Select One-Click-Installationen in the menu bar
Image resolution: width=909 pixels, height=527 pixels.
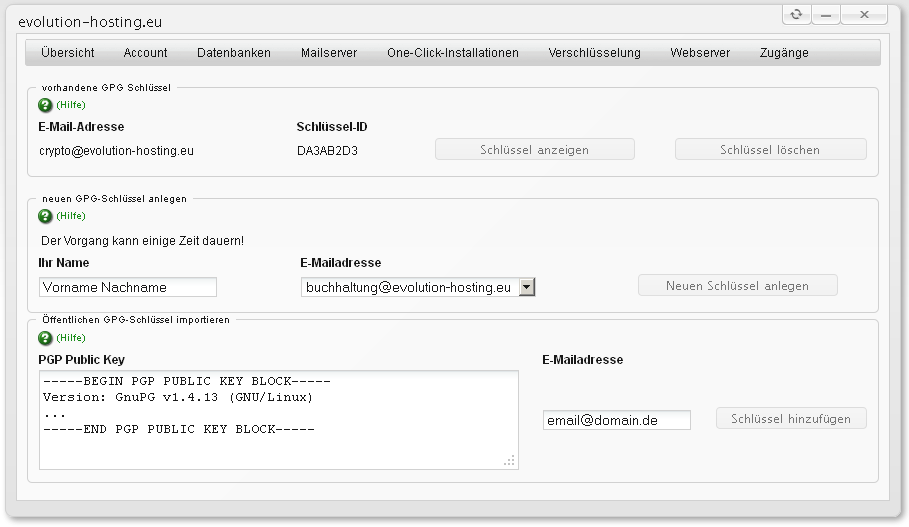453,53
